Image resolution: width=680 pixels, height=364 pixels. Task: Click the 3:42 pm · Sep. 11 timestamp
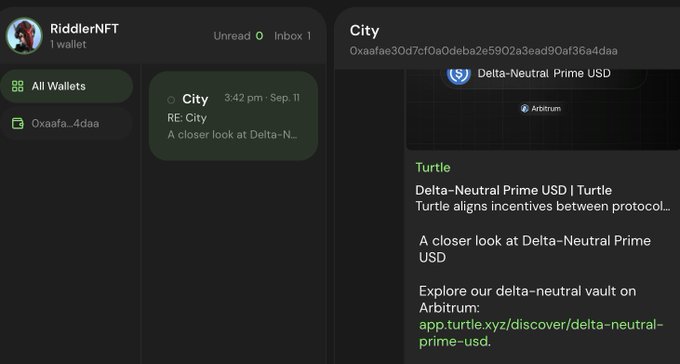pos(262,98)
